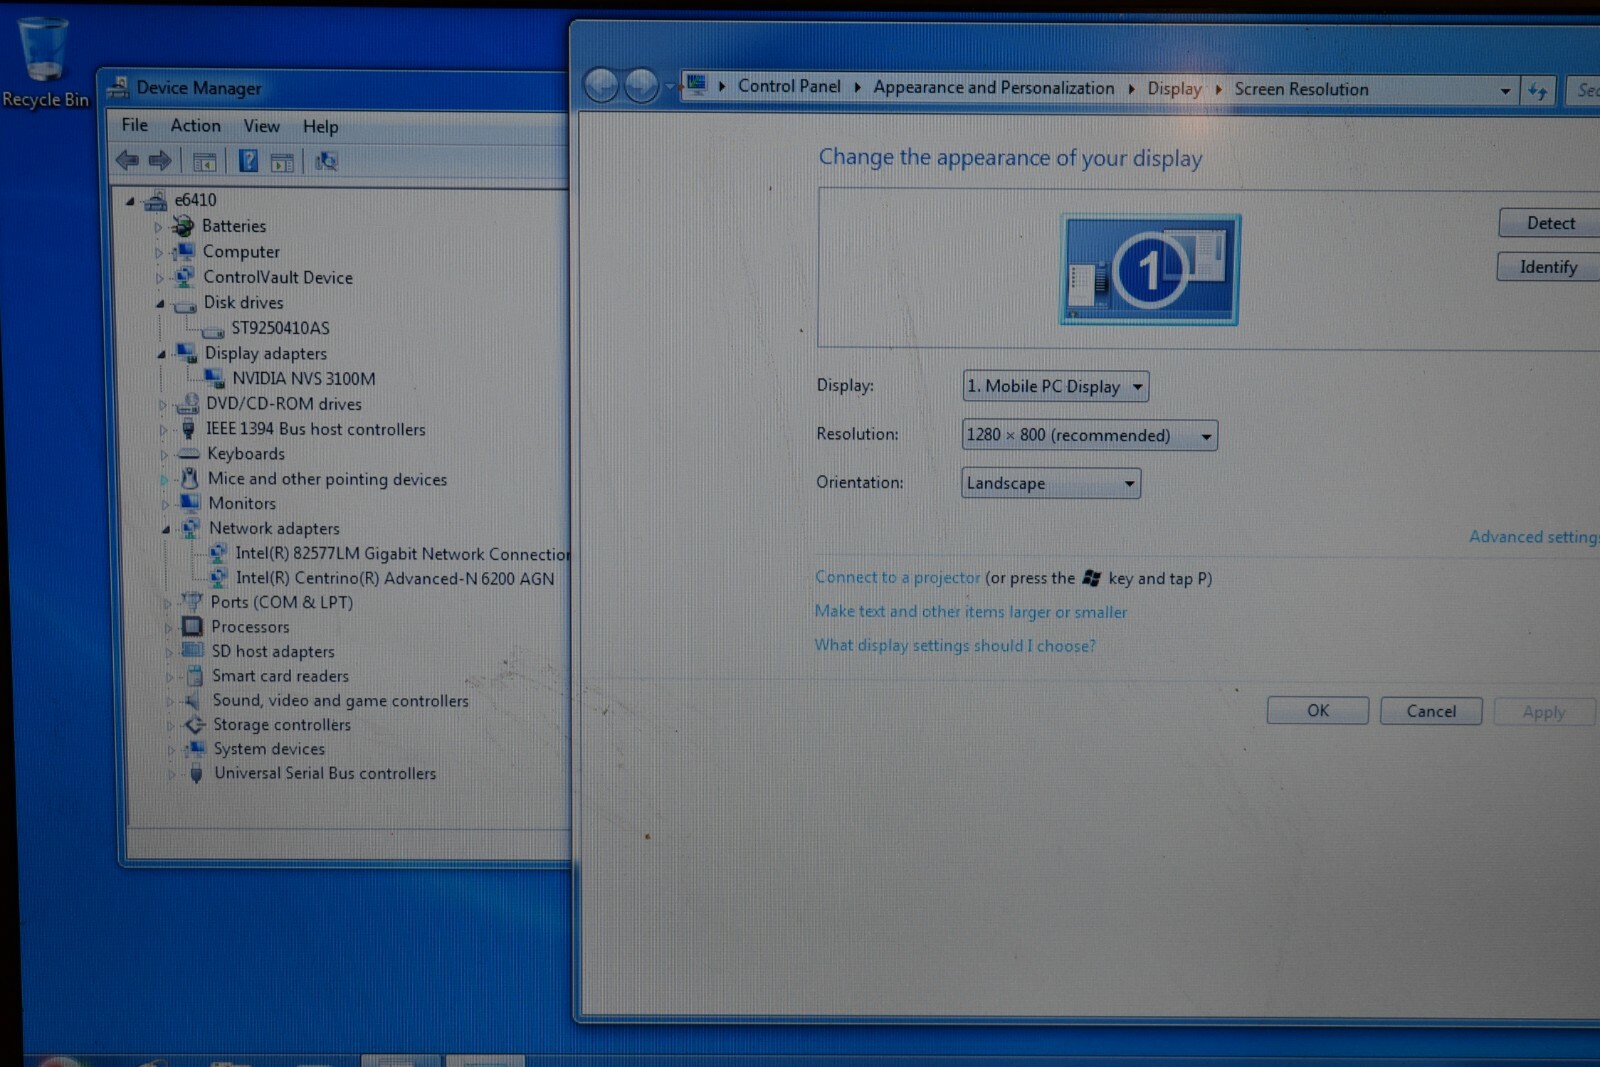The width and height of the screenshot is (1600, 1067).
Task: Open the Advanced settings link
Action: [x=1534, y=537]
